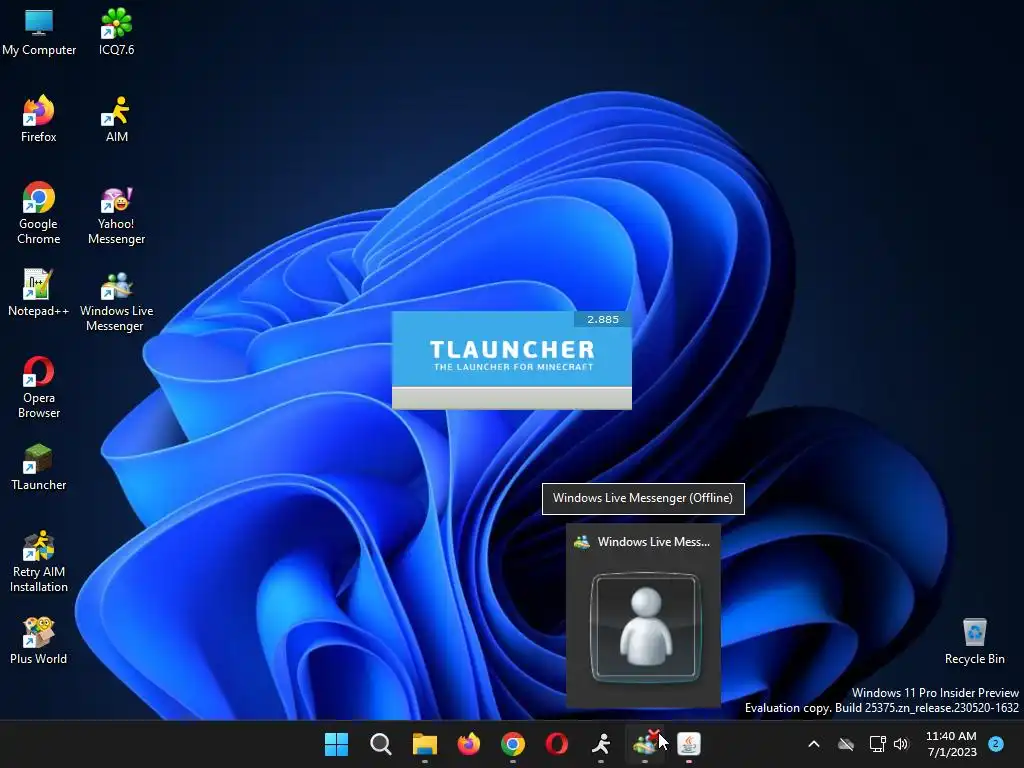Open the My Computer desktop icon
This screenshot has width=1024, height=768.
click(x=39, y=33)
